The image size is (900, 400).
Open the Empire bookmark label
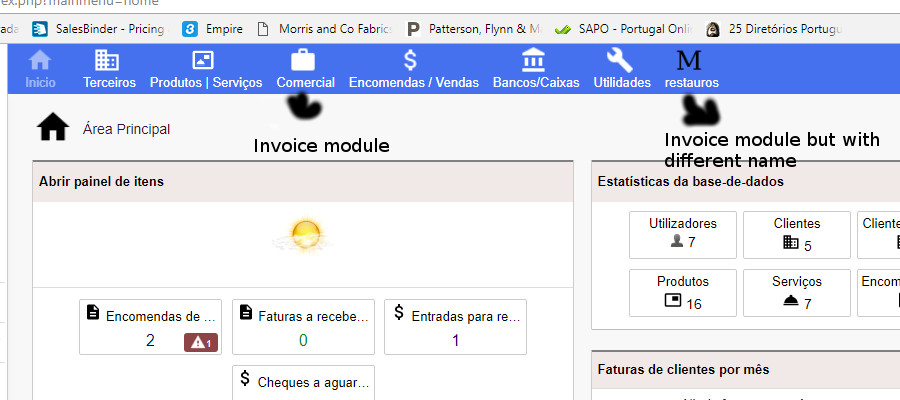[224, 29]
